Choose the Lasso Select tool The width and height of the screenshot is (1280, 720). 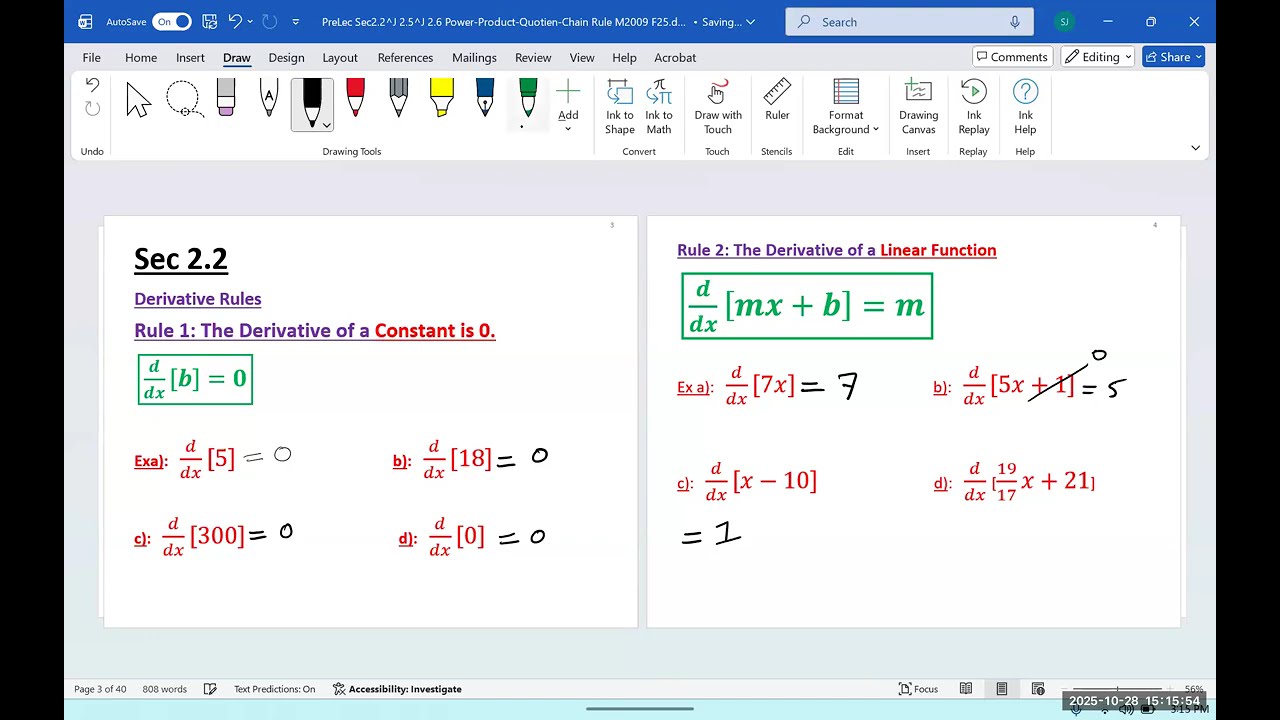[x=184, y=101]
